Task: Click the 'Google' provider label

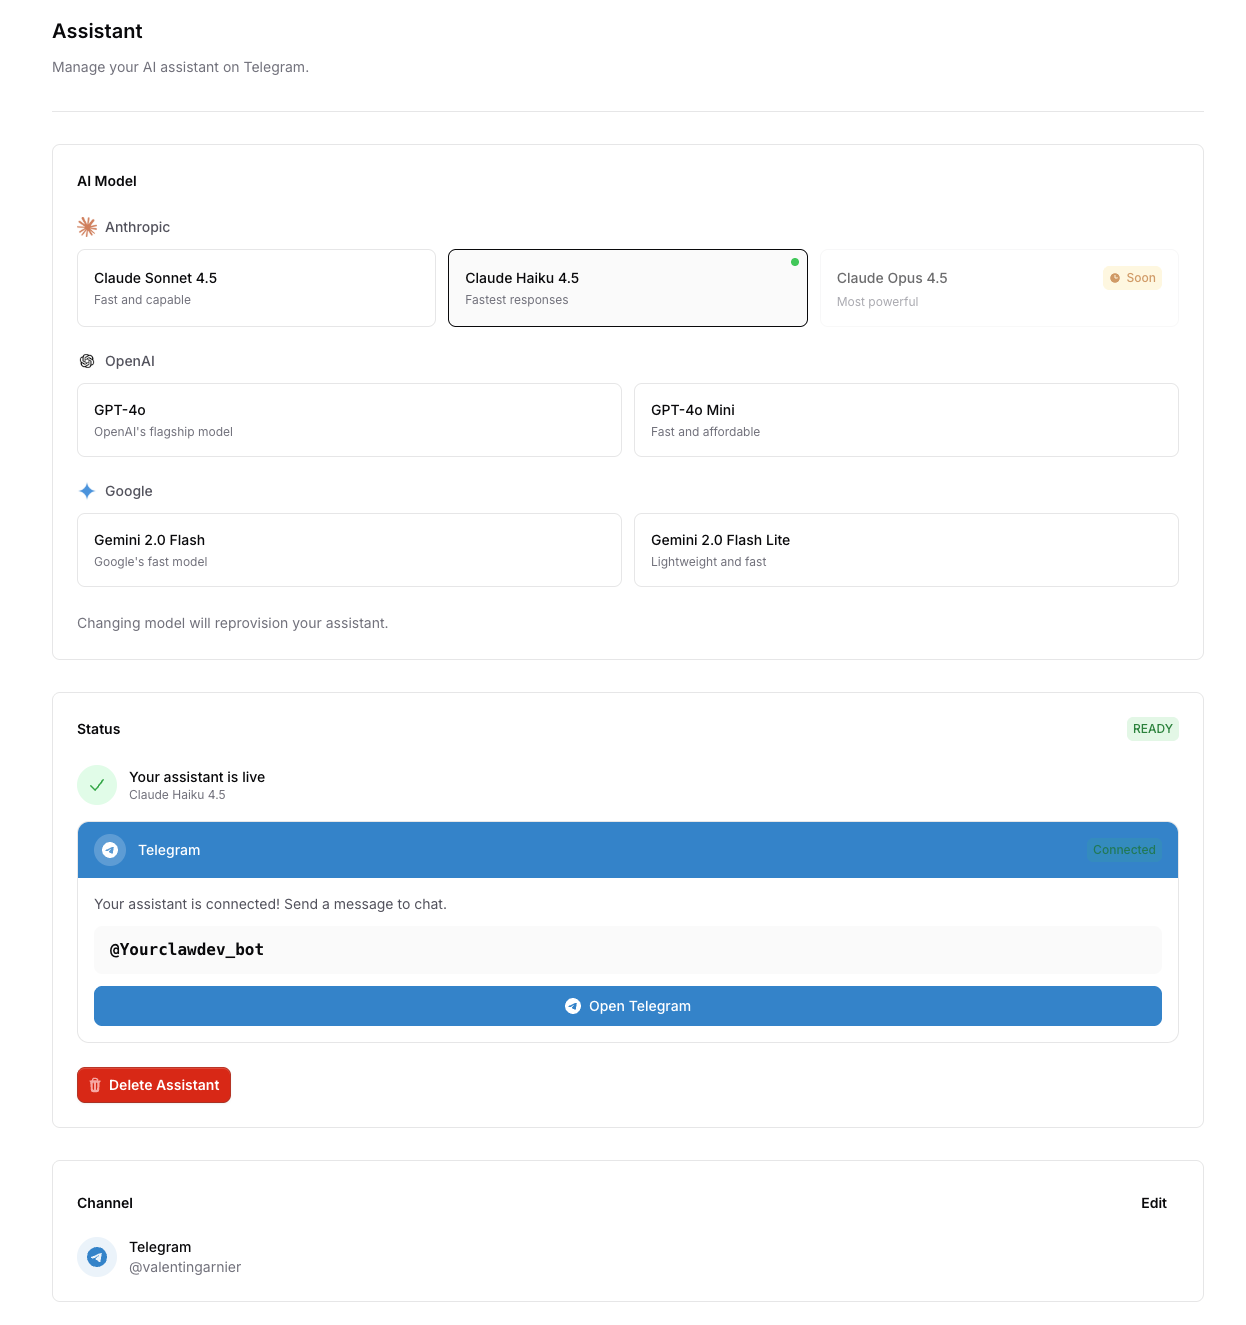Action: (129, 491)
